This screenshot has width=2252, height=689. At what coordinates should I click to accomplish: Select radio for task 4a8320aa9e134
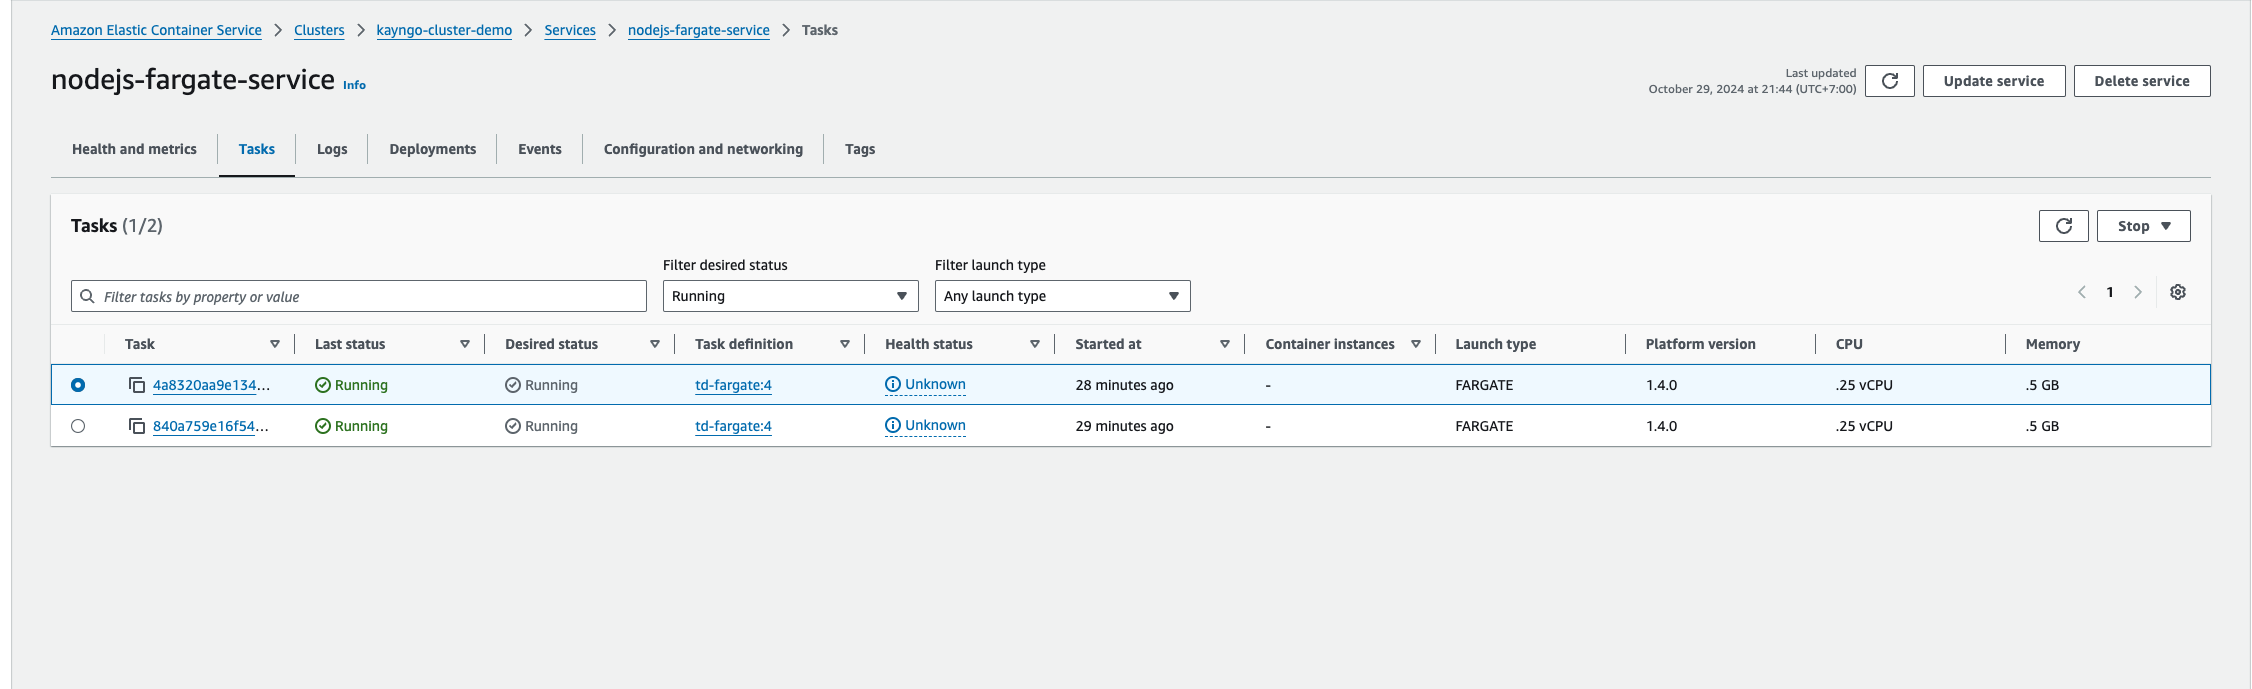78,385
